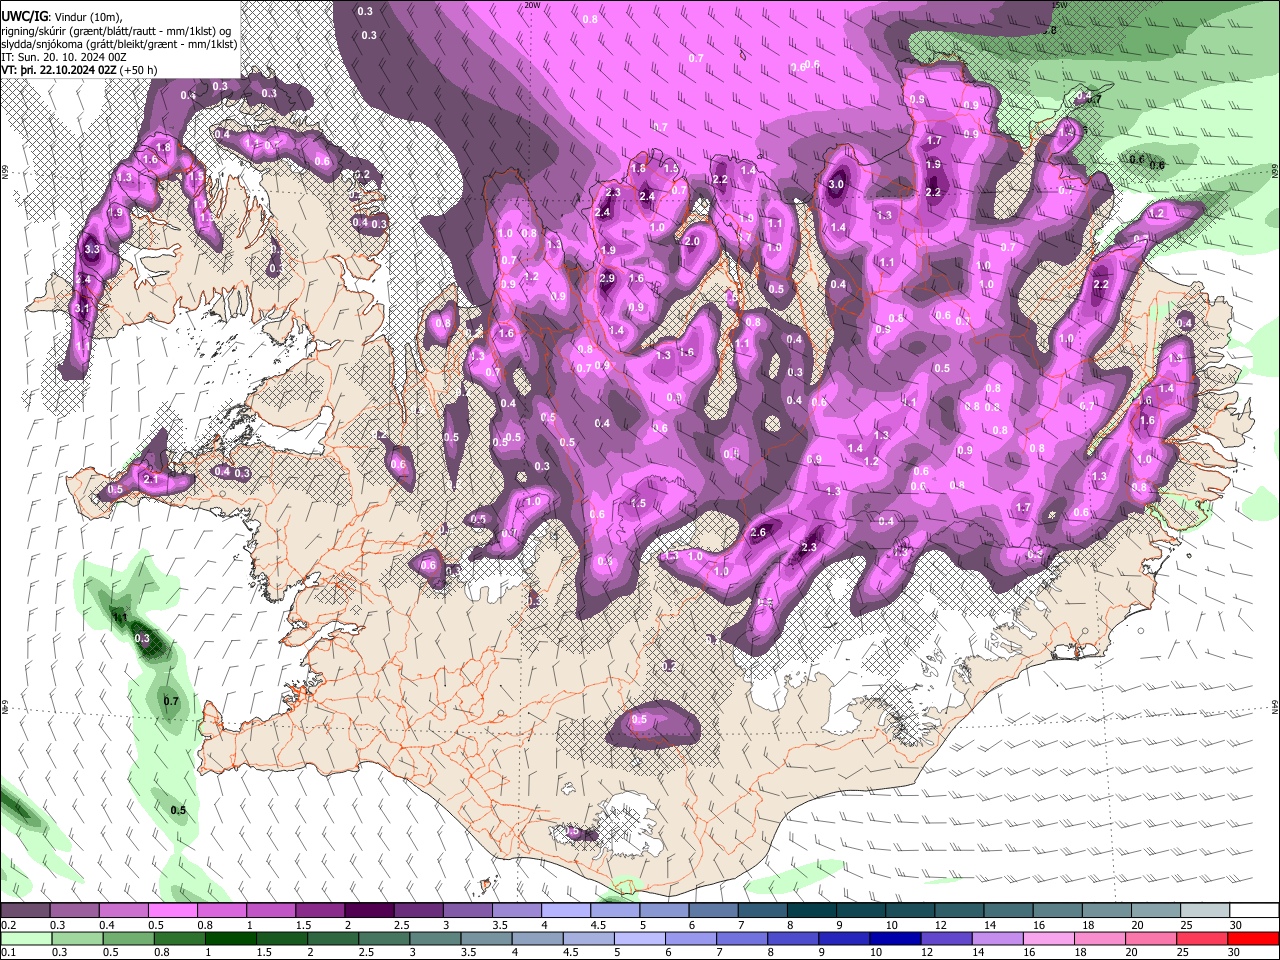Click the snow-scale swatch between 0.2 and 0.3

(x=25, y=911)
